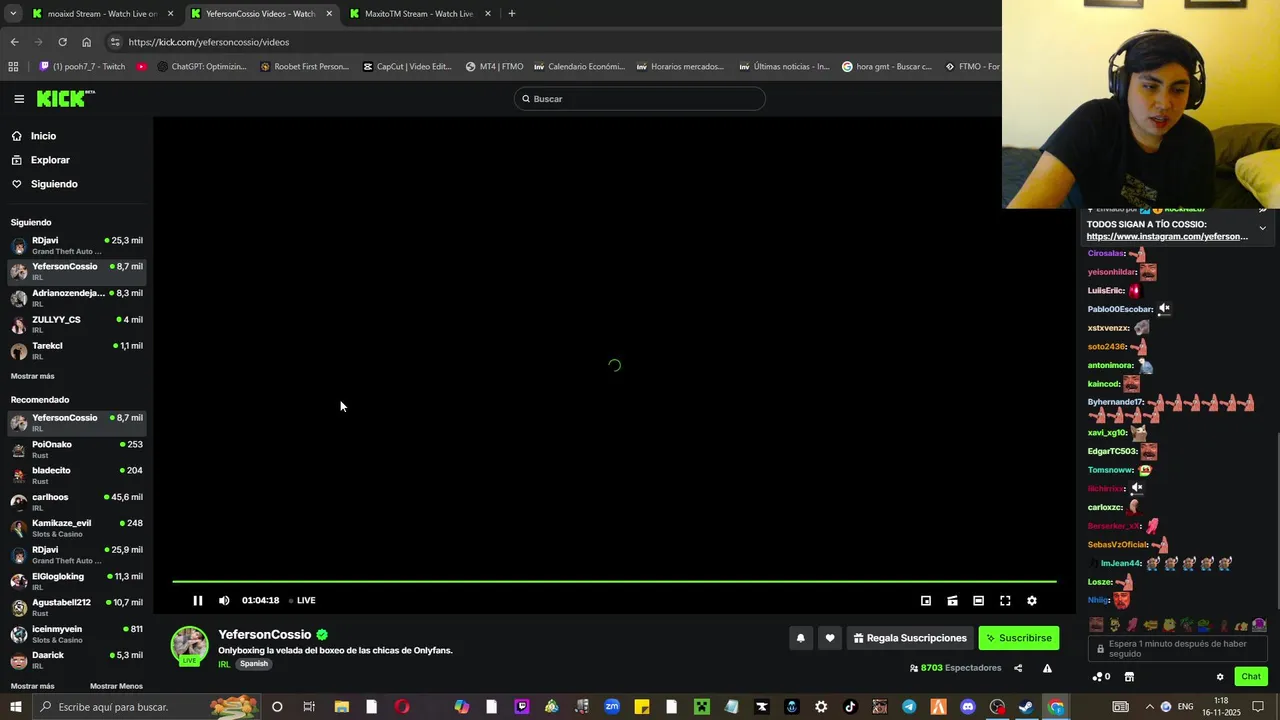Open ElGlogloking recommended channel
1280x720 pixels.
click(76, 581)
